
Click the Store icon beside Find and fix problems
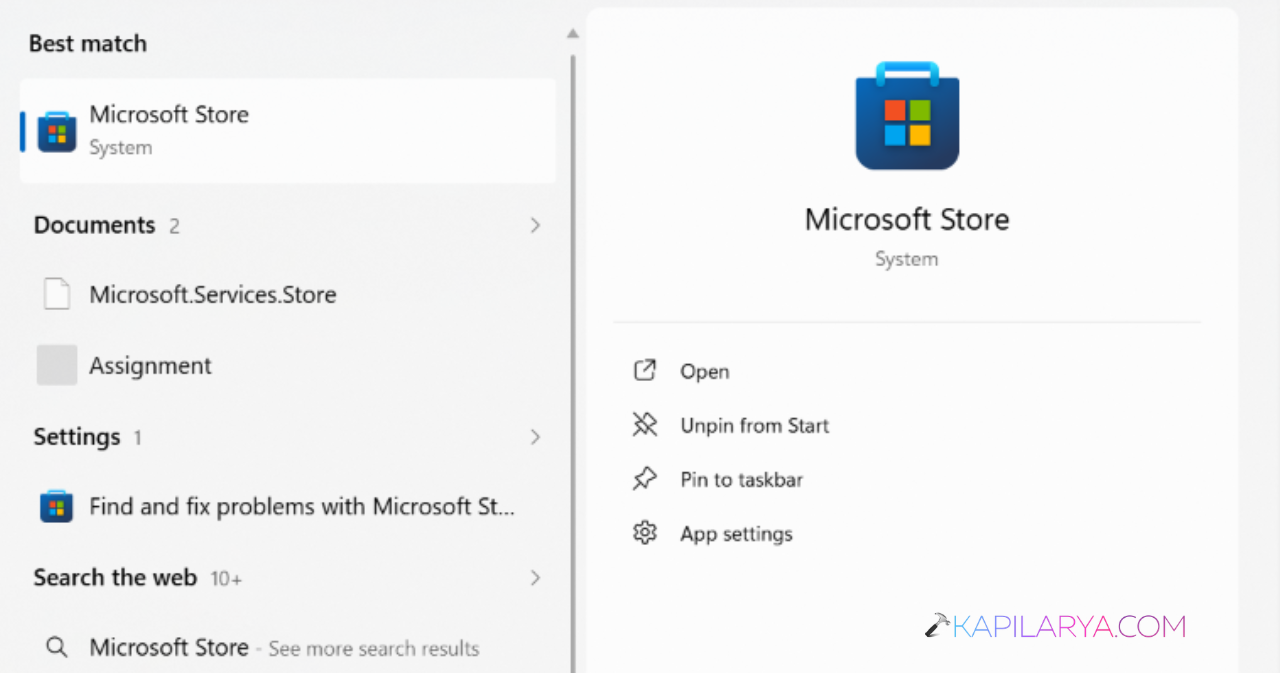57,507
